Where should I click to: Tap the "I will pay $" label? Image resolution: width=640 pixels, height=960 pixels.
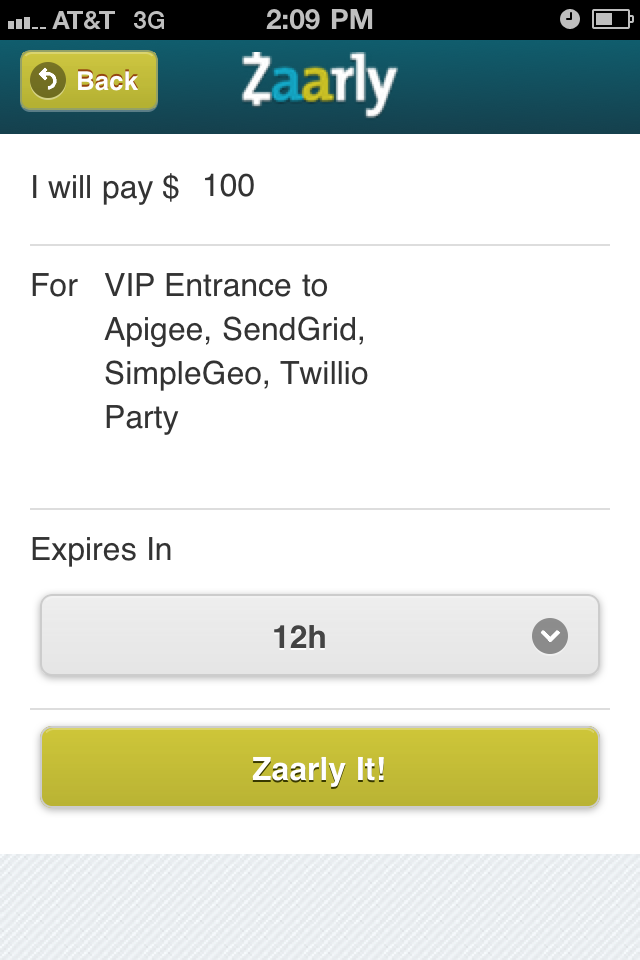(105, 187)
